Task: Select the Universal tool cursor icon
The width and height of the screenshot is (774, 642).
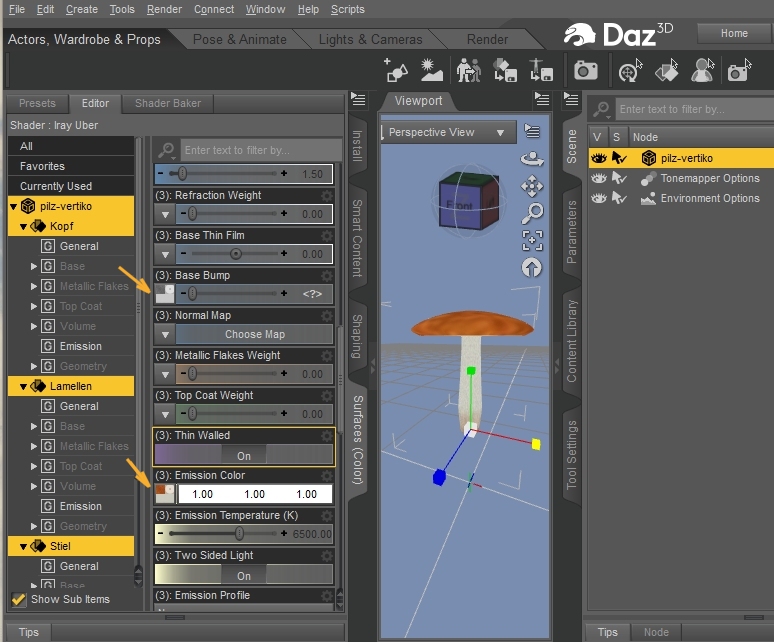Action: point(630,70)
